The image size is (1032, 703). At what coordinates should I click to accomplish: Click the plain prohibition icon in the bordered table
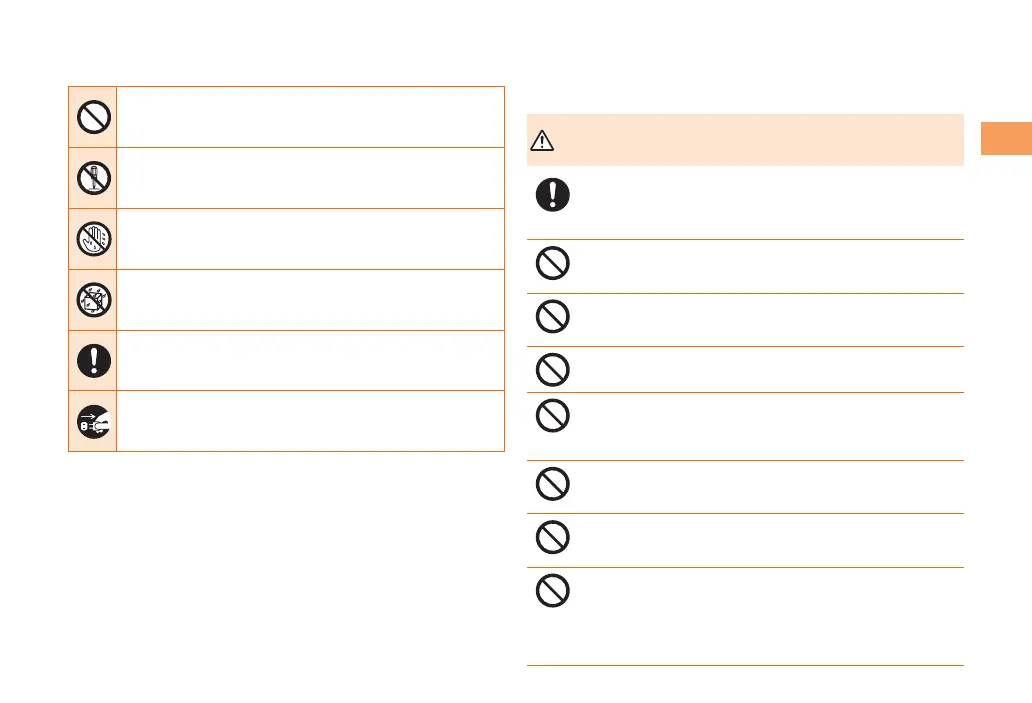[x=92, y=117]
